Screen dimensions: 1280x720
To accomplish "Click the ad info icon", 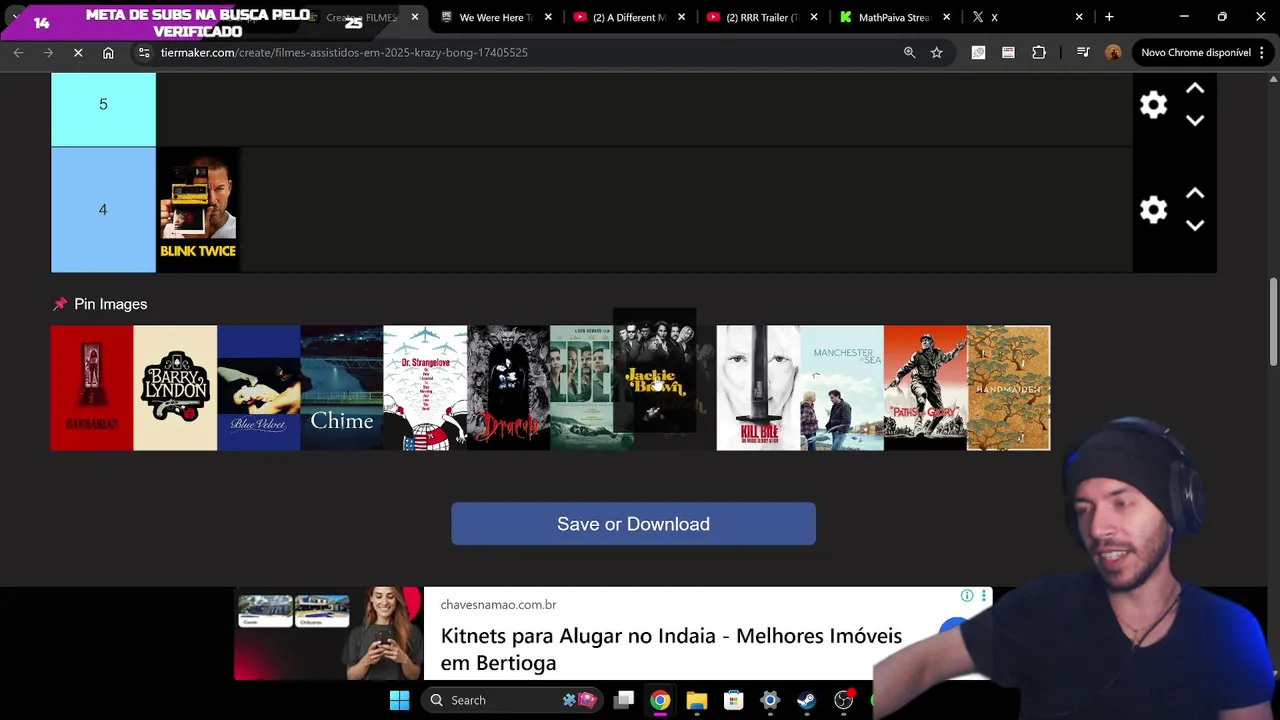I will coord(966,596).
